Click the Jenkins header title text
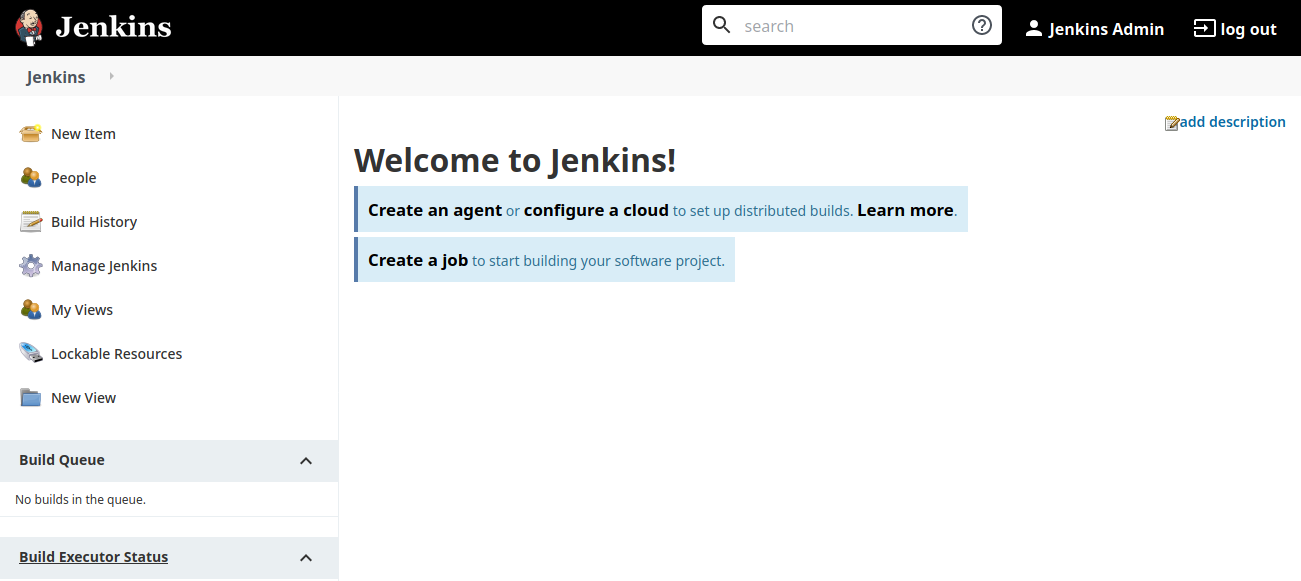 click(113, 28)
